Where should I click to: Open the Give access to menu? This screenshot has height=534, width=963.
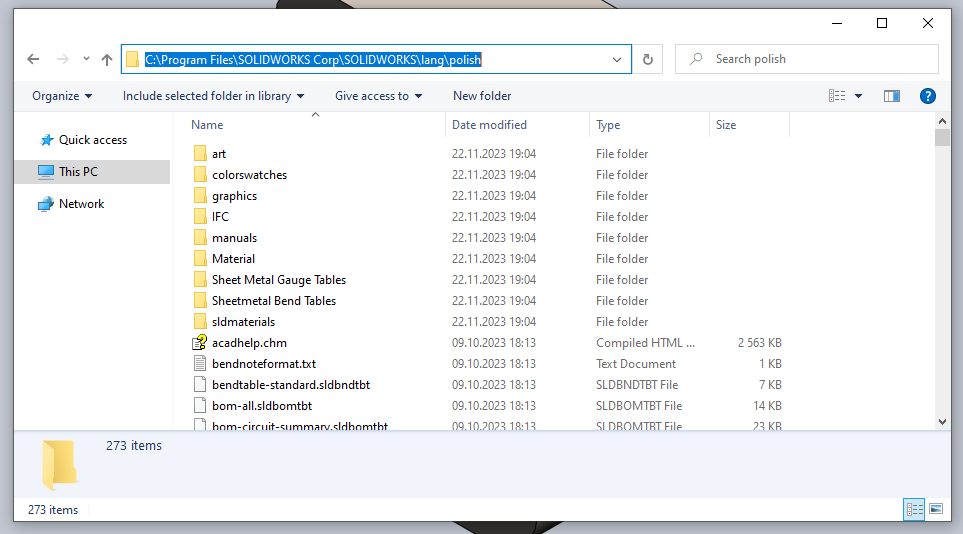(x=378, y=96)
